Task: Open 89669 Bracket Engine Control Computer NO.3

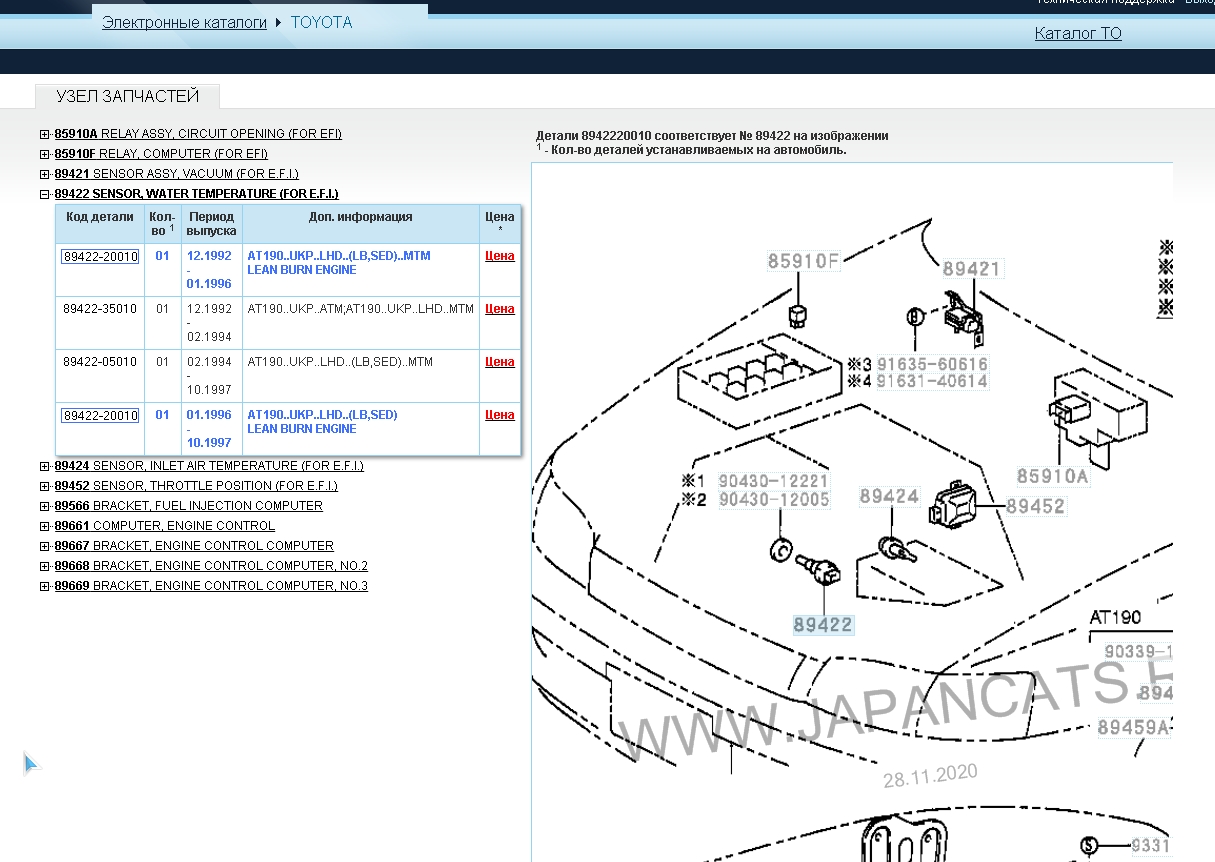Action: point(211,586)
